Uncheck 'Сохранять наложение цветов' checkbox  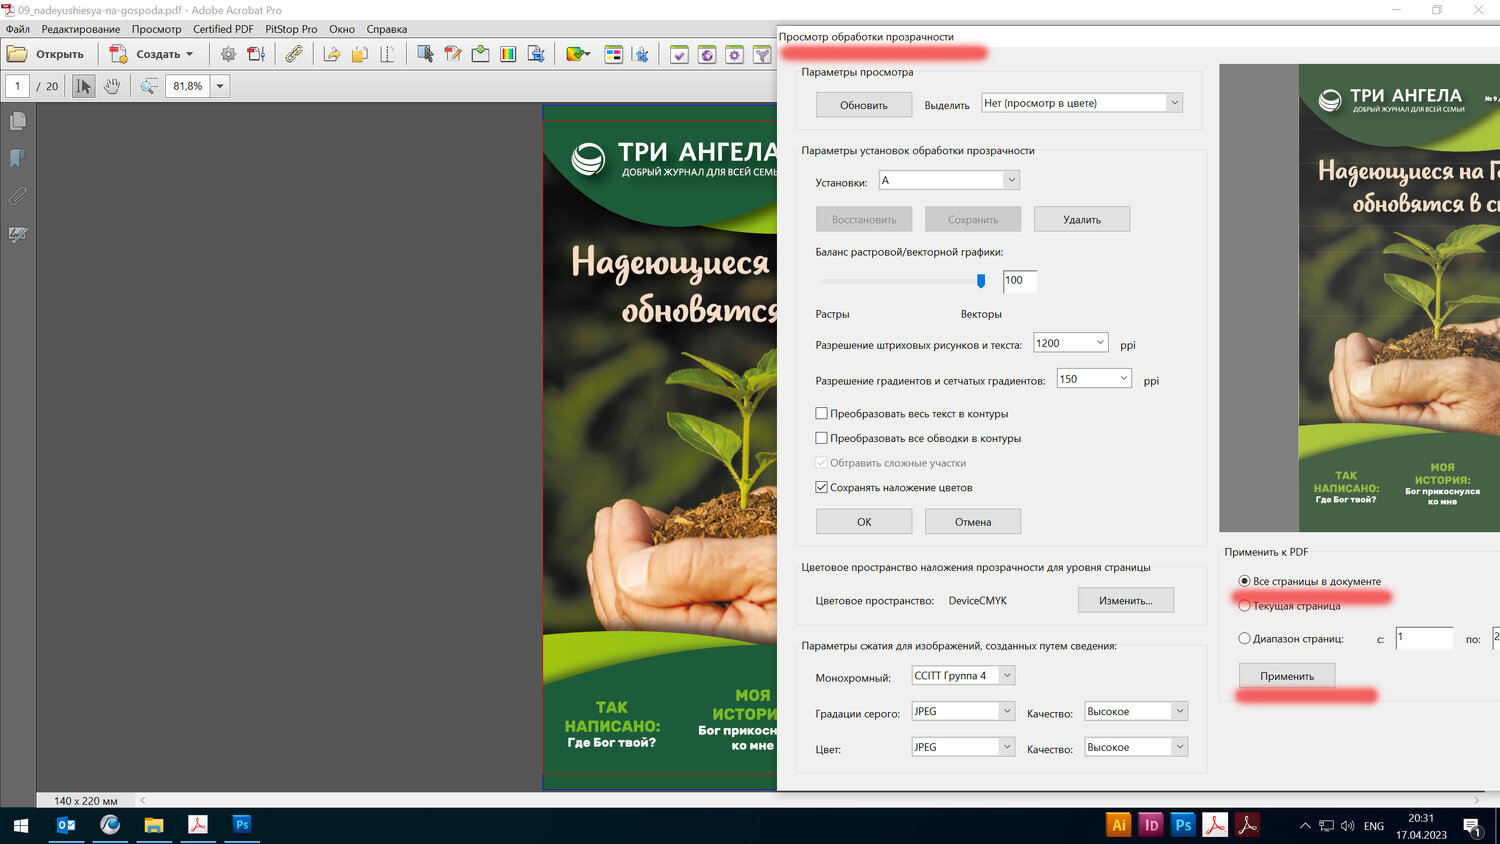click(x=822, y=487)
